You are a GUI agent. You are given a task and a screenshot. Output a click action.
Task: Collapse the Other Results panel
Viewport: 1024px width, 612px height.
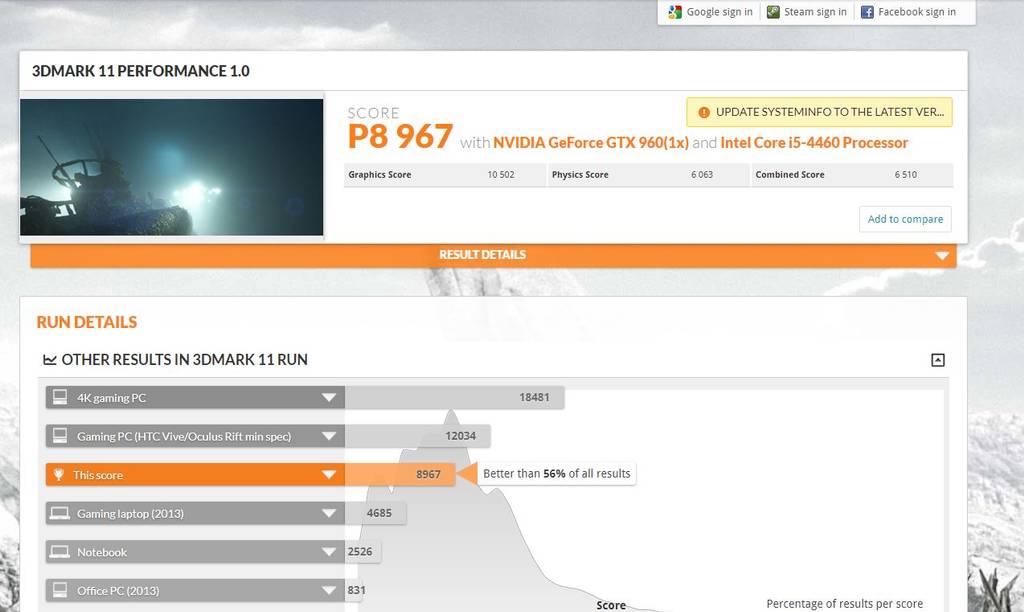tap(938, 360)
